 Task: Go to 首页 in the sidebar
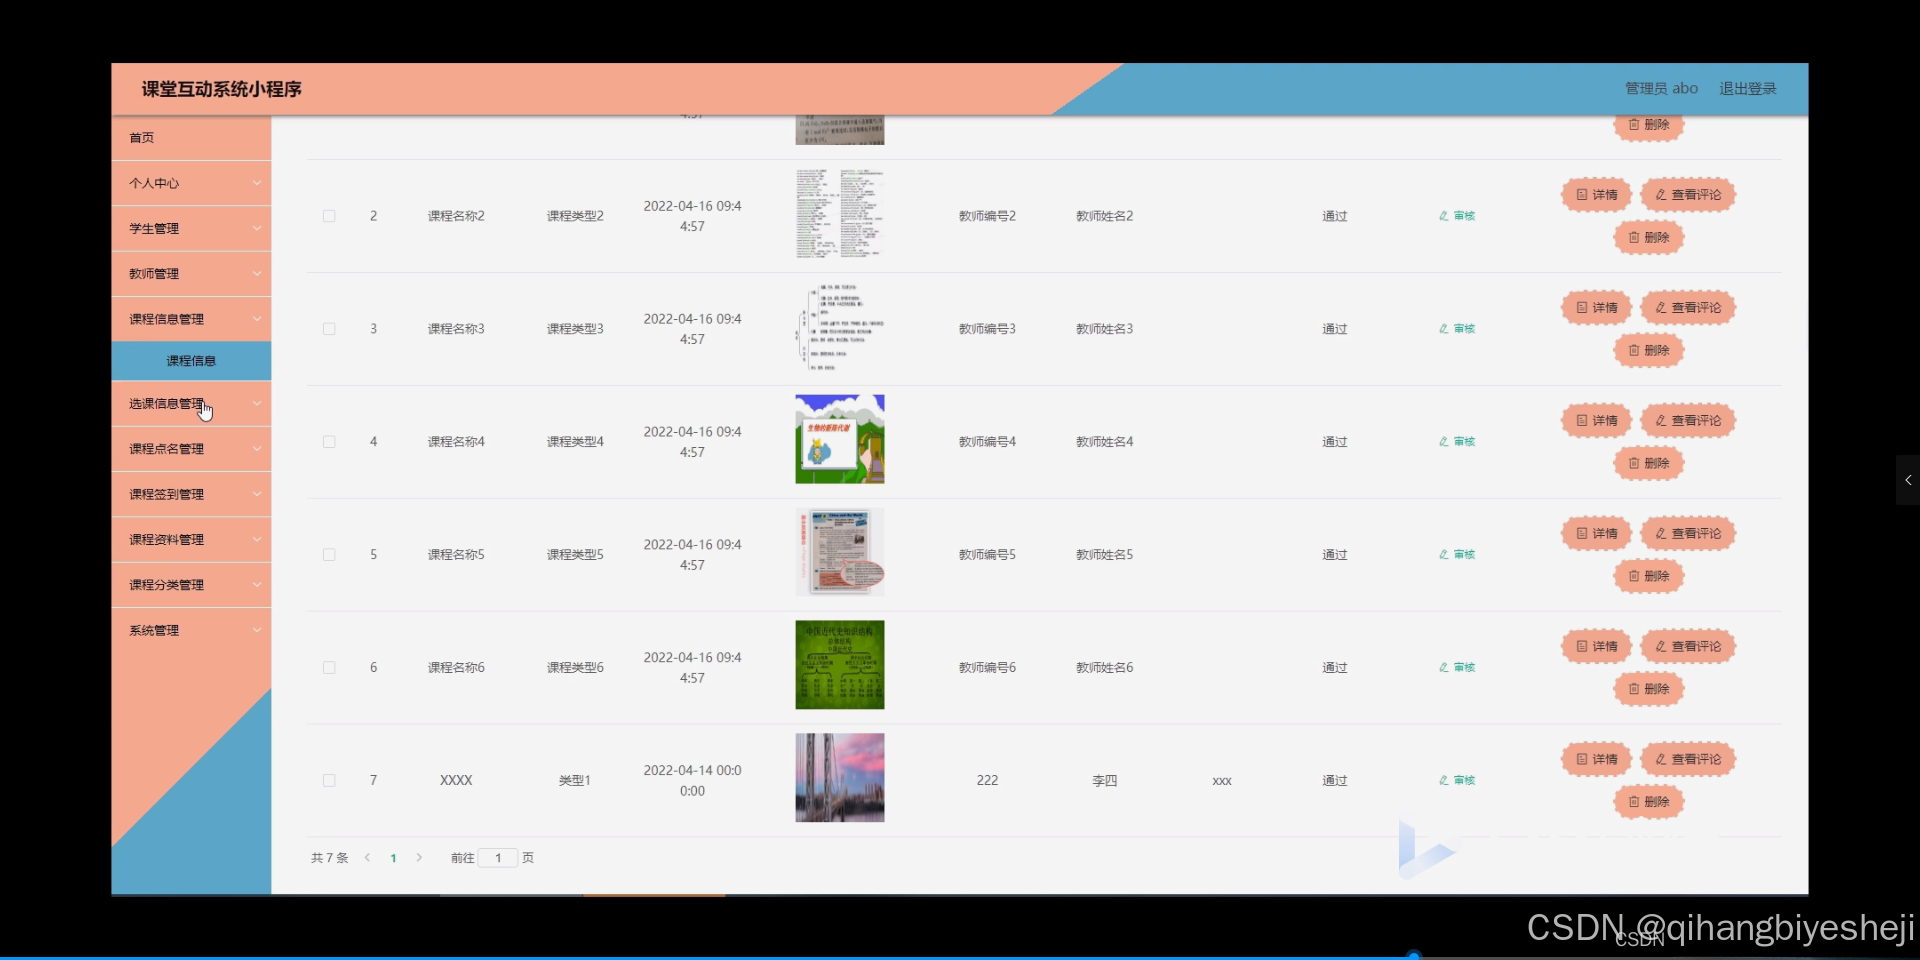[141, 137]
